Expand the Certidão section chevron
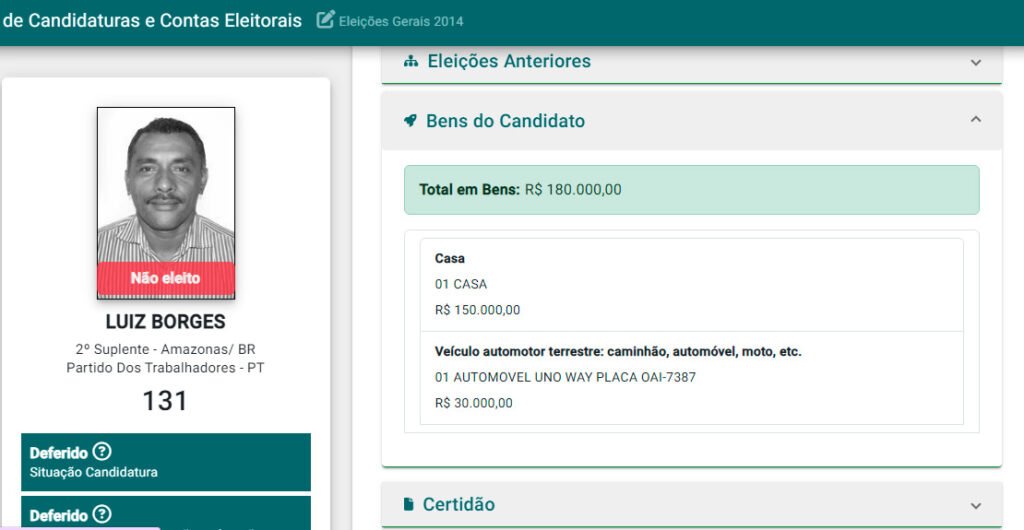The width and height of the screenshot is (1024, 530). (x=976, y=504)
